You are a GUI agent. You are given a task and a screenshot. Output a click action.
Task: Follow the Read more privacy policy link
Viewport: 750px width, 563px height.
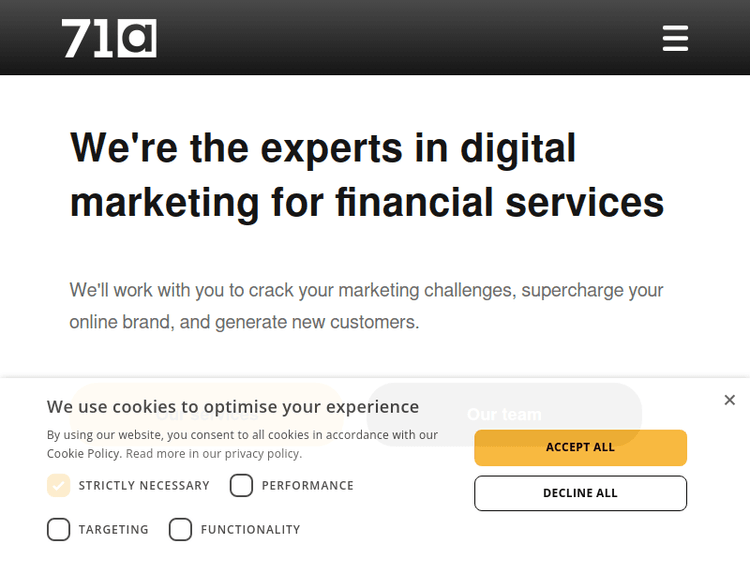(x=213, y=454)
